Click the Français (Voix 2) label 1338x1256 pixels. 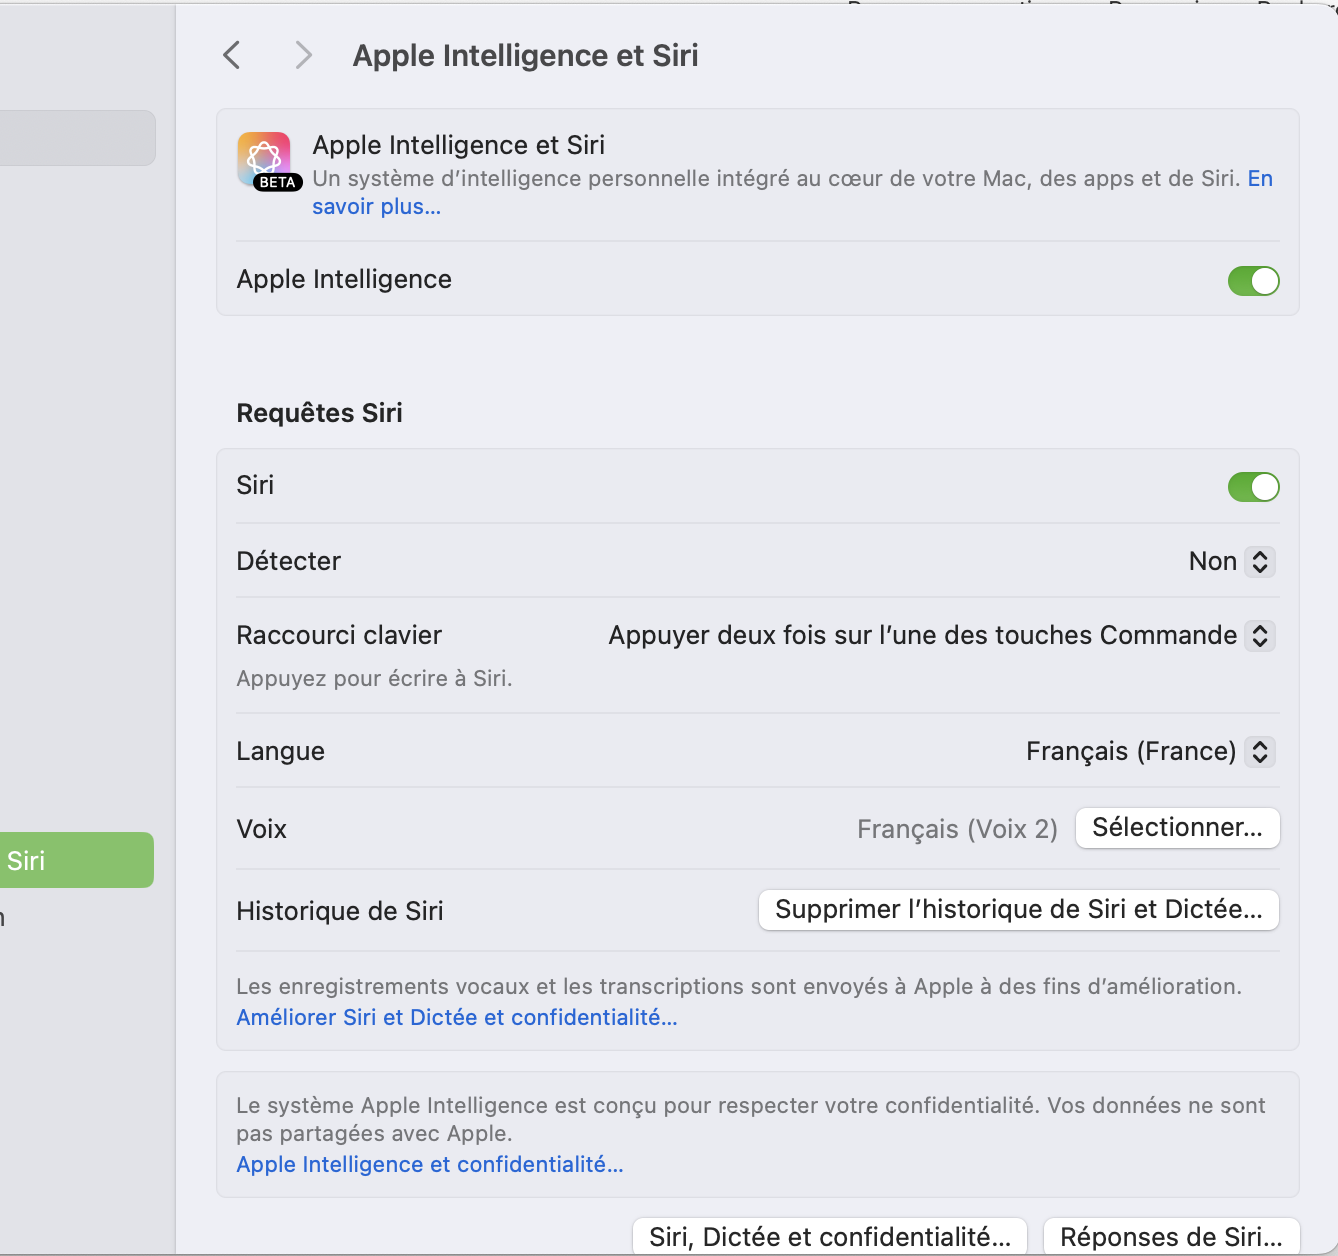tap(956, 829)
